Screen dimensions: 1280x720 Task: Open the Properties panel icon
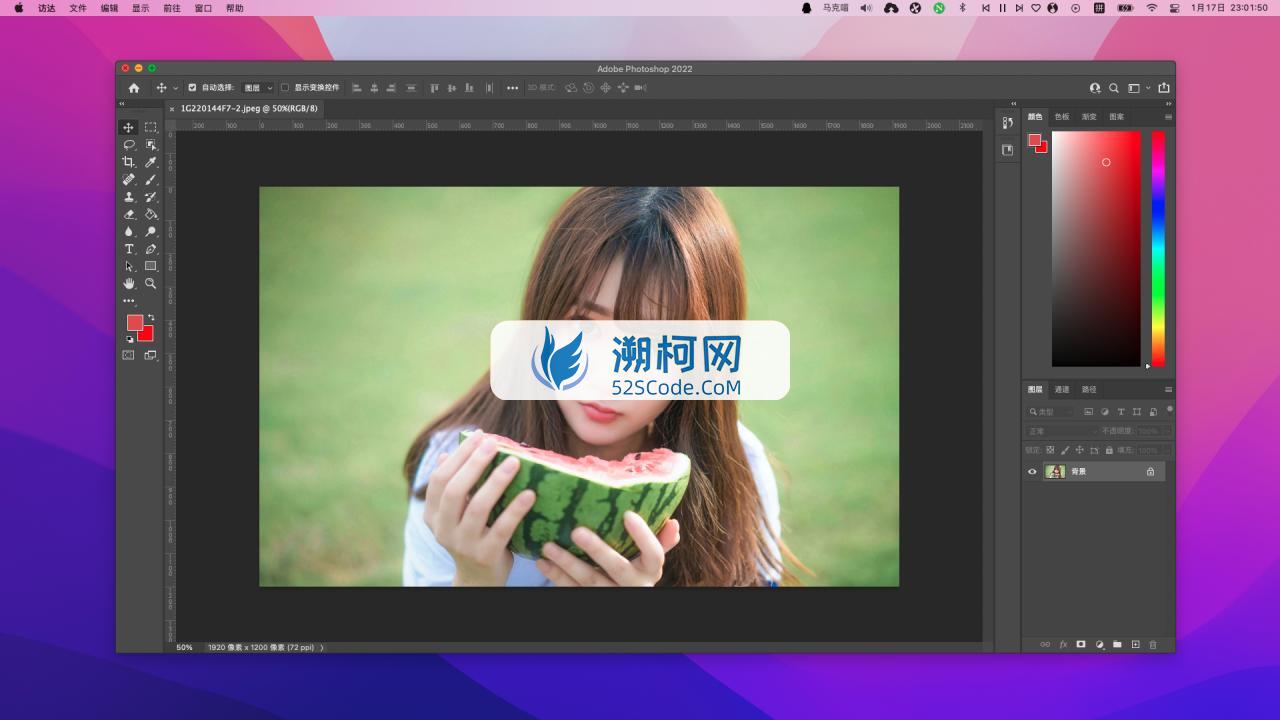pyautogui.click(x=1007, y=150)
